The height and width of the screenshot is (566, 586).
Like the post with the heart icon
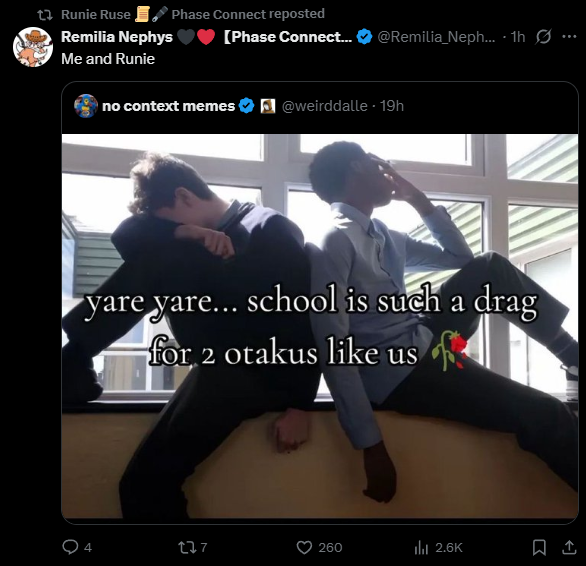coord(304,548)
